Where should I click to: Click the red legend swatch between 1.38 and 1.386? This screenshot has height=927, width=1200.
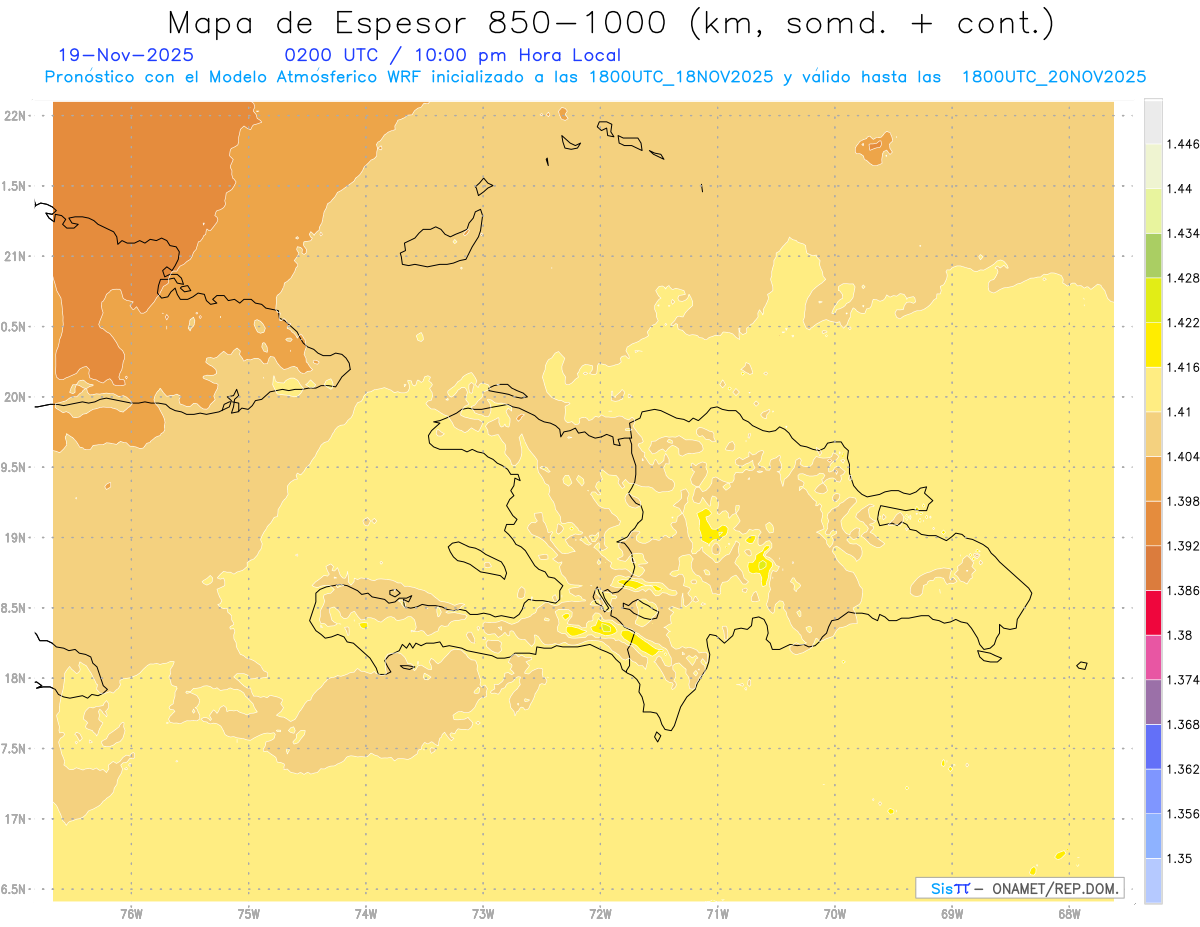point(1153,612)
